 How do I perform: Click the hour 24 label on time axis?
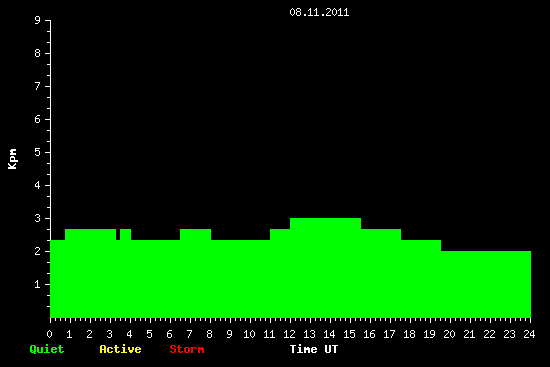point(529,334)
